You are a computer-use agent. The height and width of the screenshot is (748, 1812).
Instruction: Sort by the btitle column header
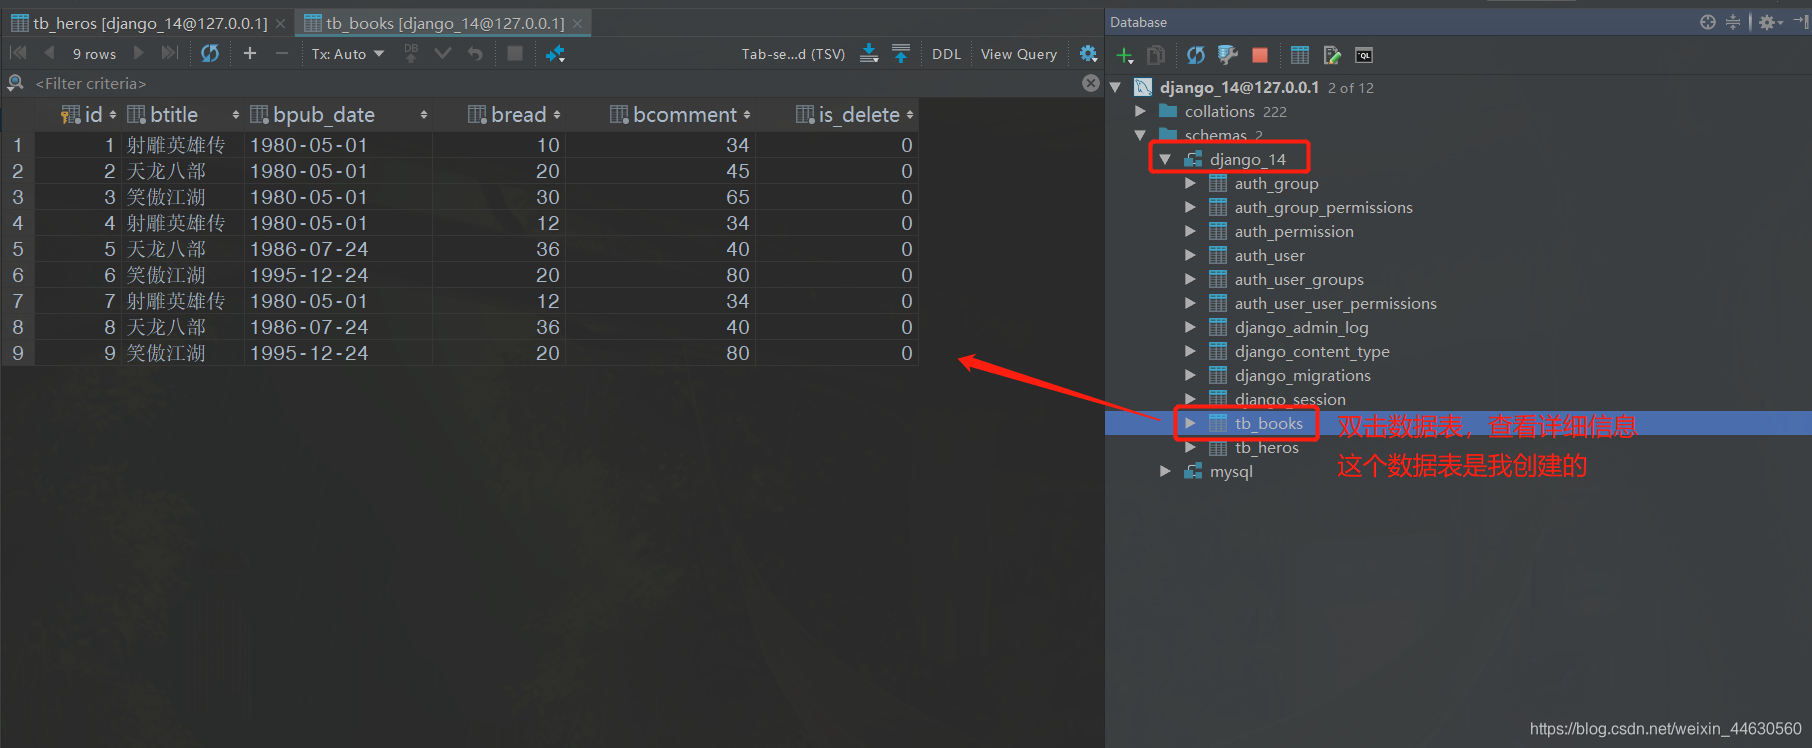click(x=183, y=115)
